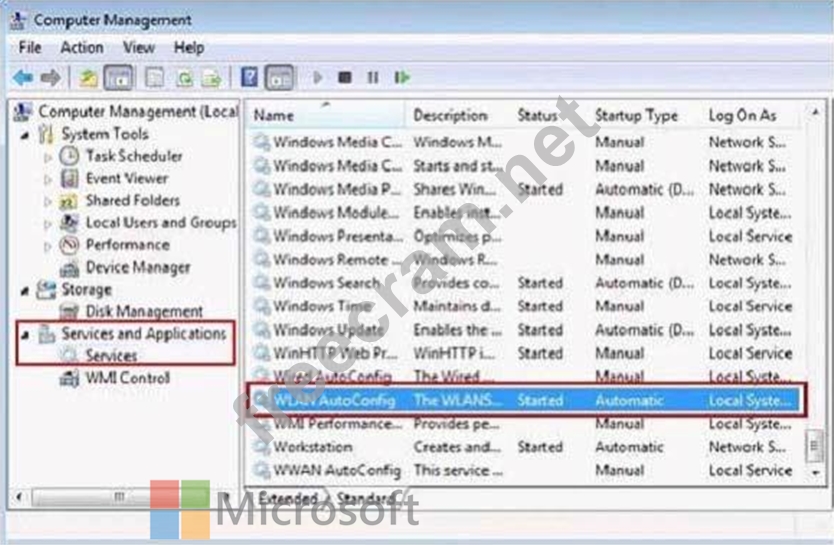Sort by Status column header
Screen dimensions: 834x545
click(x=550, y=115)
